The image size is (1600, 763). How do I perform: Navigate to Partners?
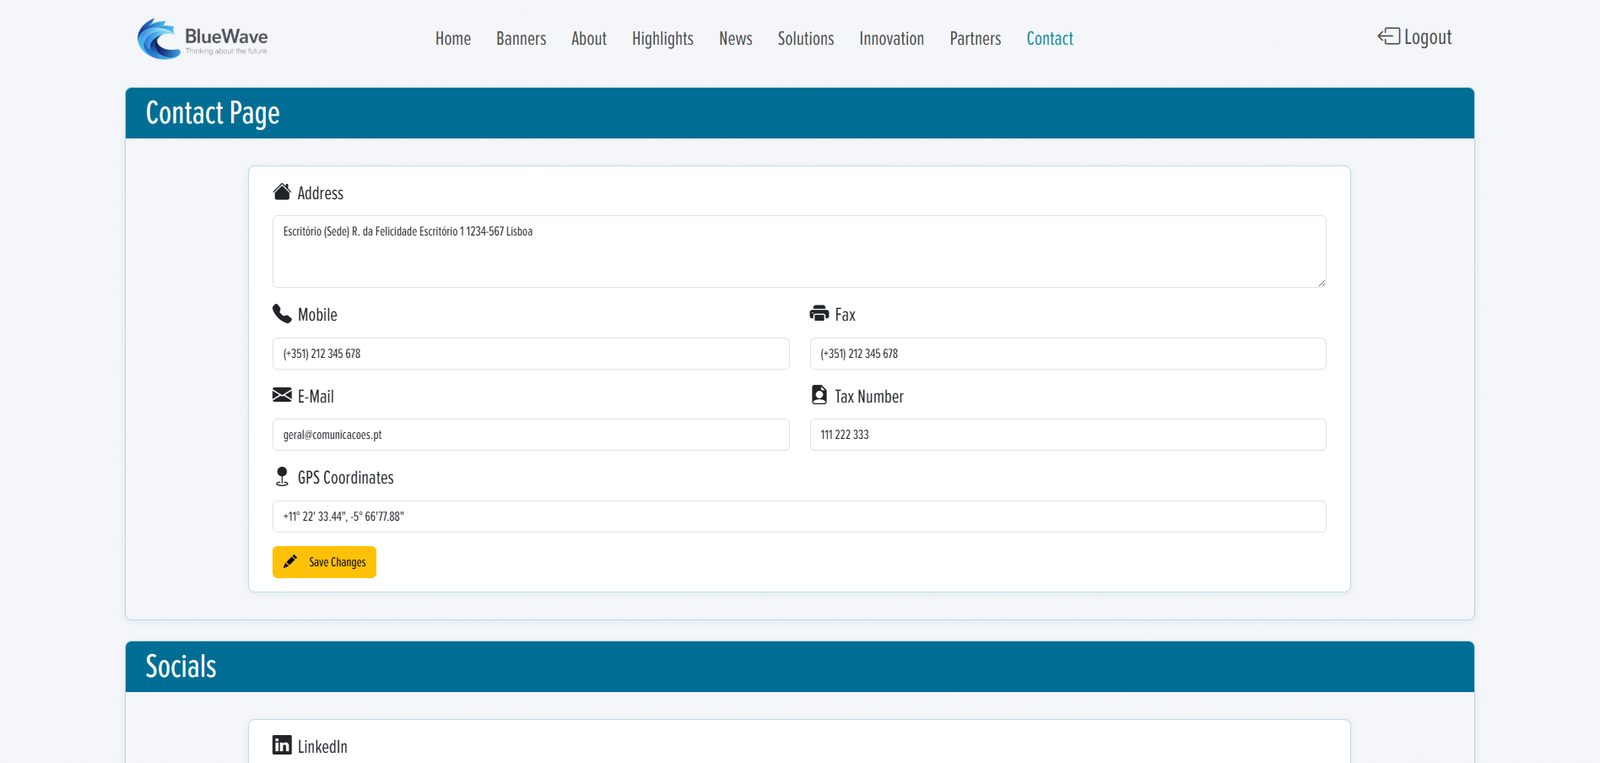pyautogui.click(x=975, y=39)
